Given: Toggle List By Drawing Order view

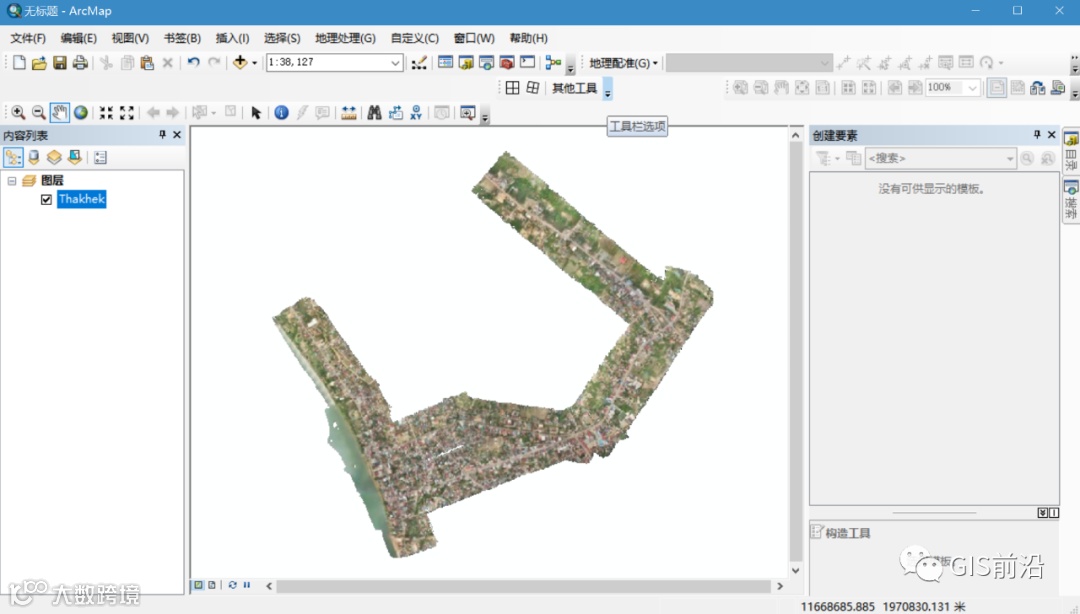Looking at the screenshot, I should 13,157.
